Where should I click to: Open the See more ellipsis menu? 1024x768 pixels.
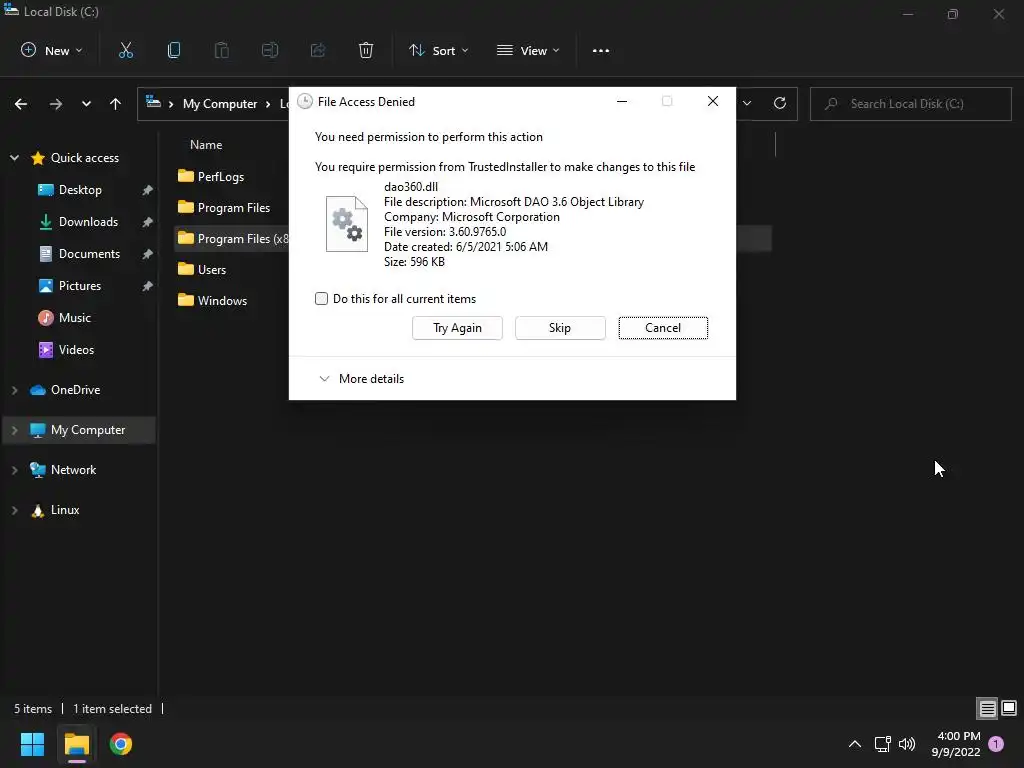click(x=601, y=50)
